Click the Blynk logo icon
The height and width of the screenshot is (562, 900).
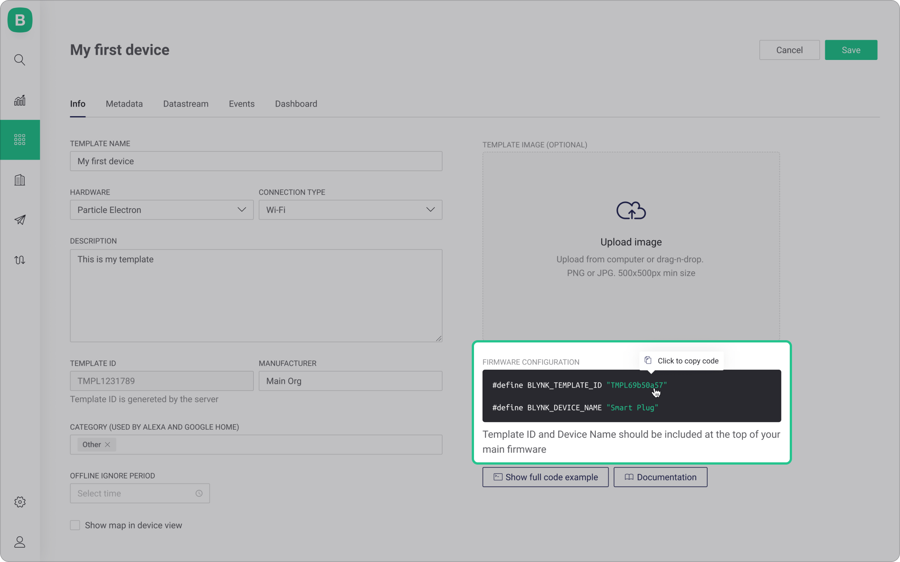(x=20, y=20)
